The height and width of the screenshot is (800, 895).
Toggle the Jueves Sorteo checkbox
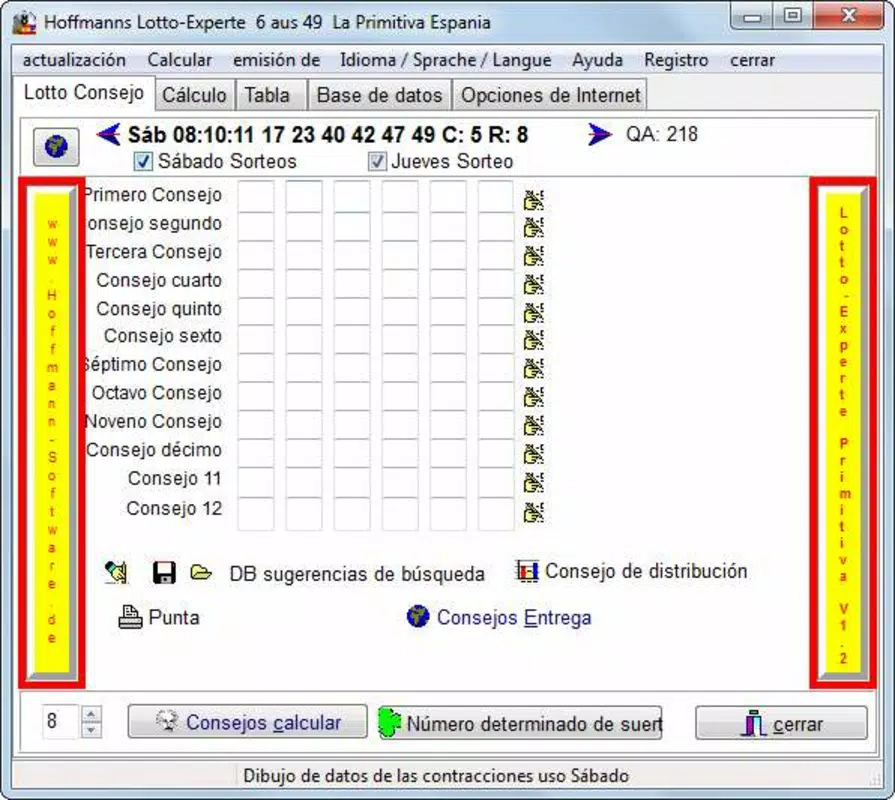point(376,161)
